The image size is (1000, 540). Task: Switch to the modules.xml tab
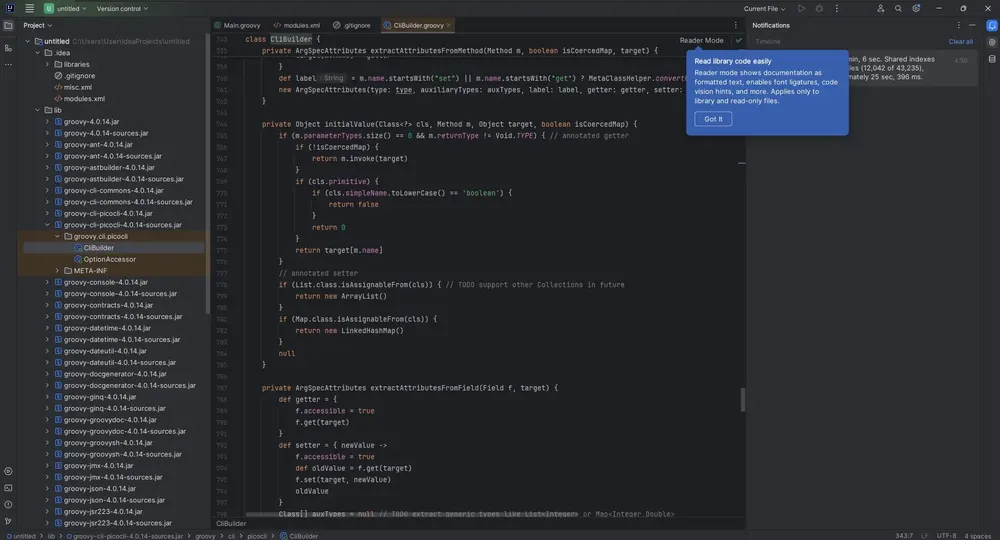297,26
